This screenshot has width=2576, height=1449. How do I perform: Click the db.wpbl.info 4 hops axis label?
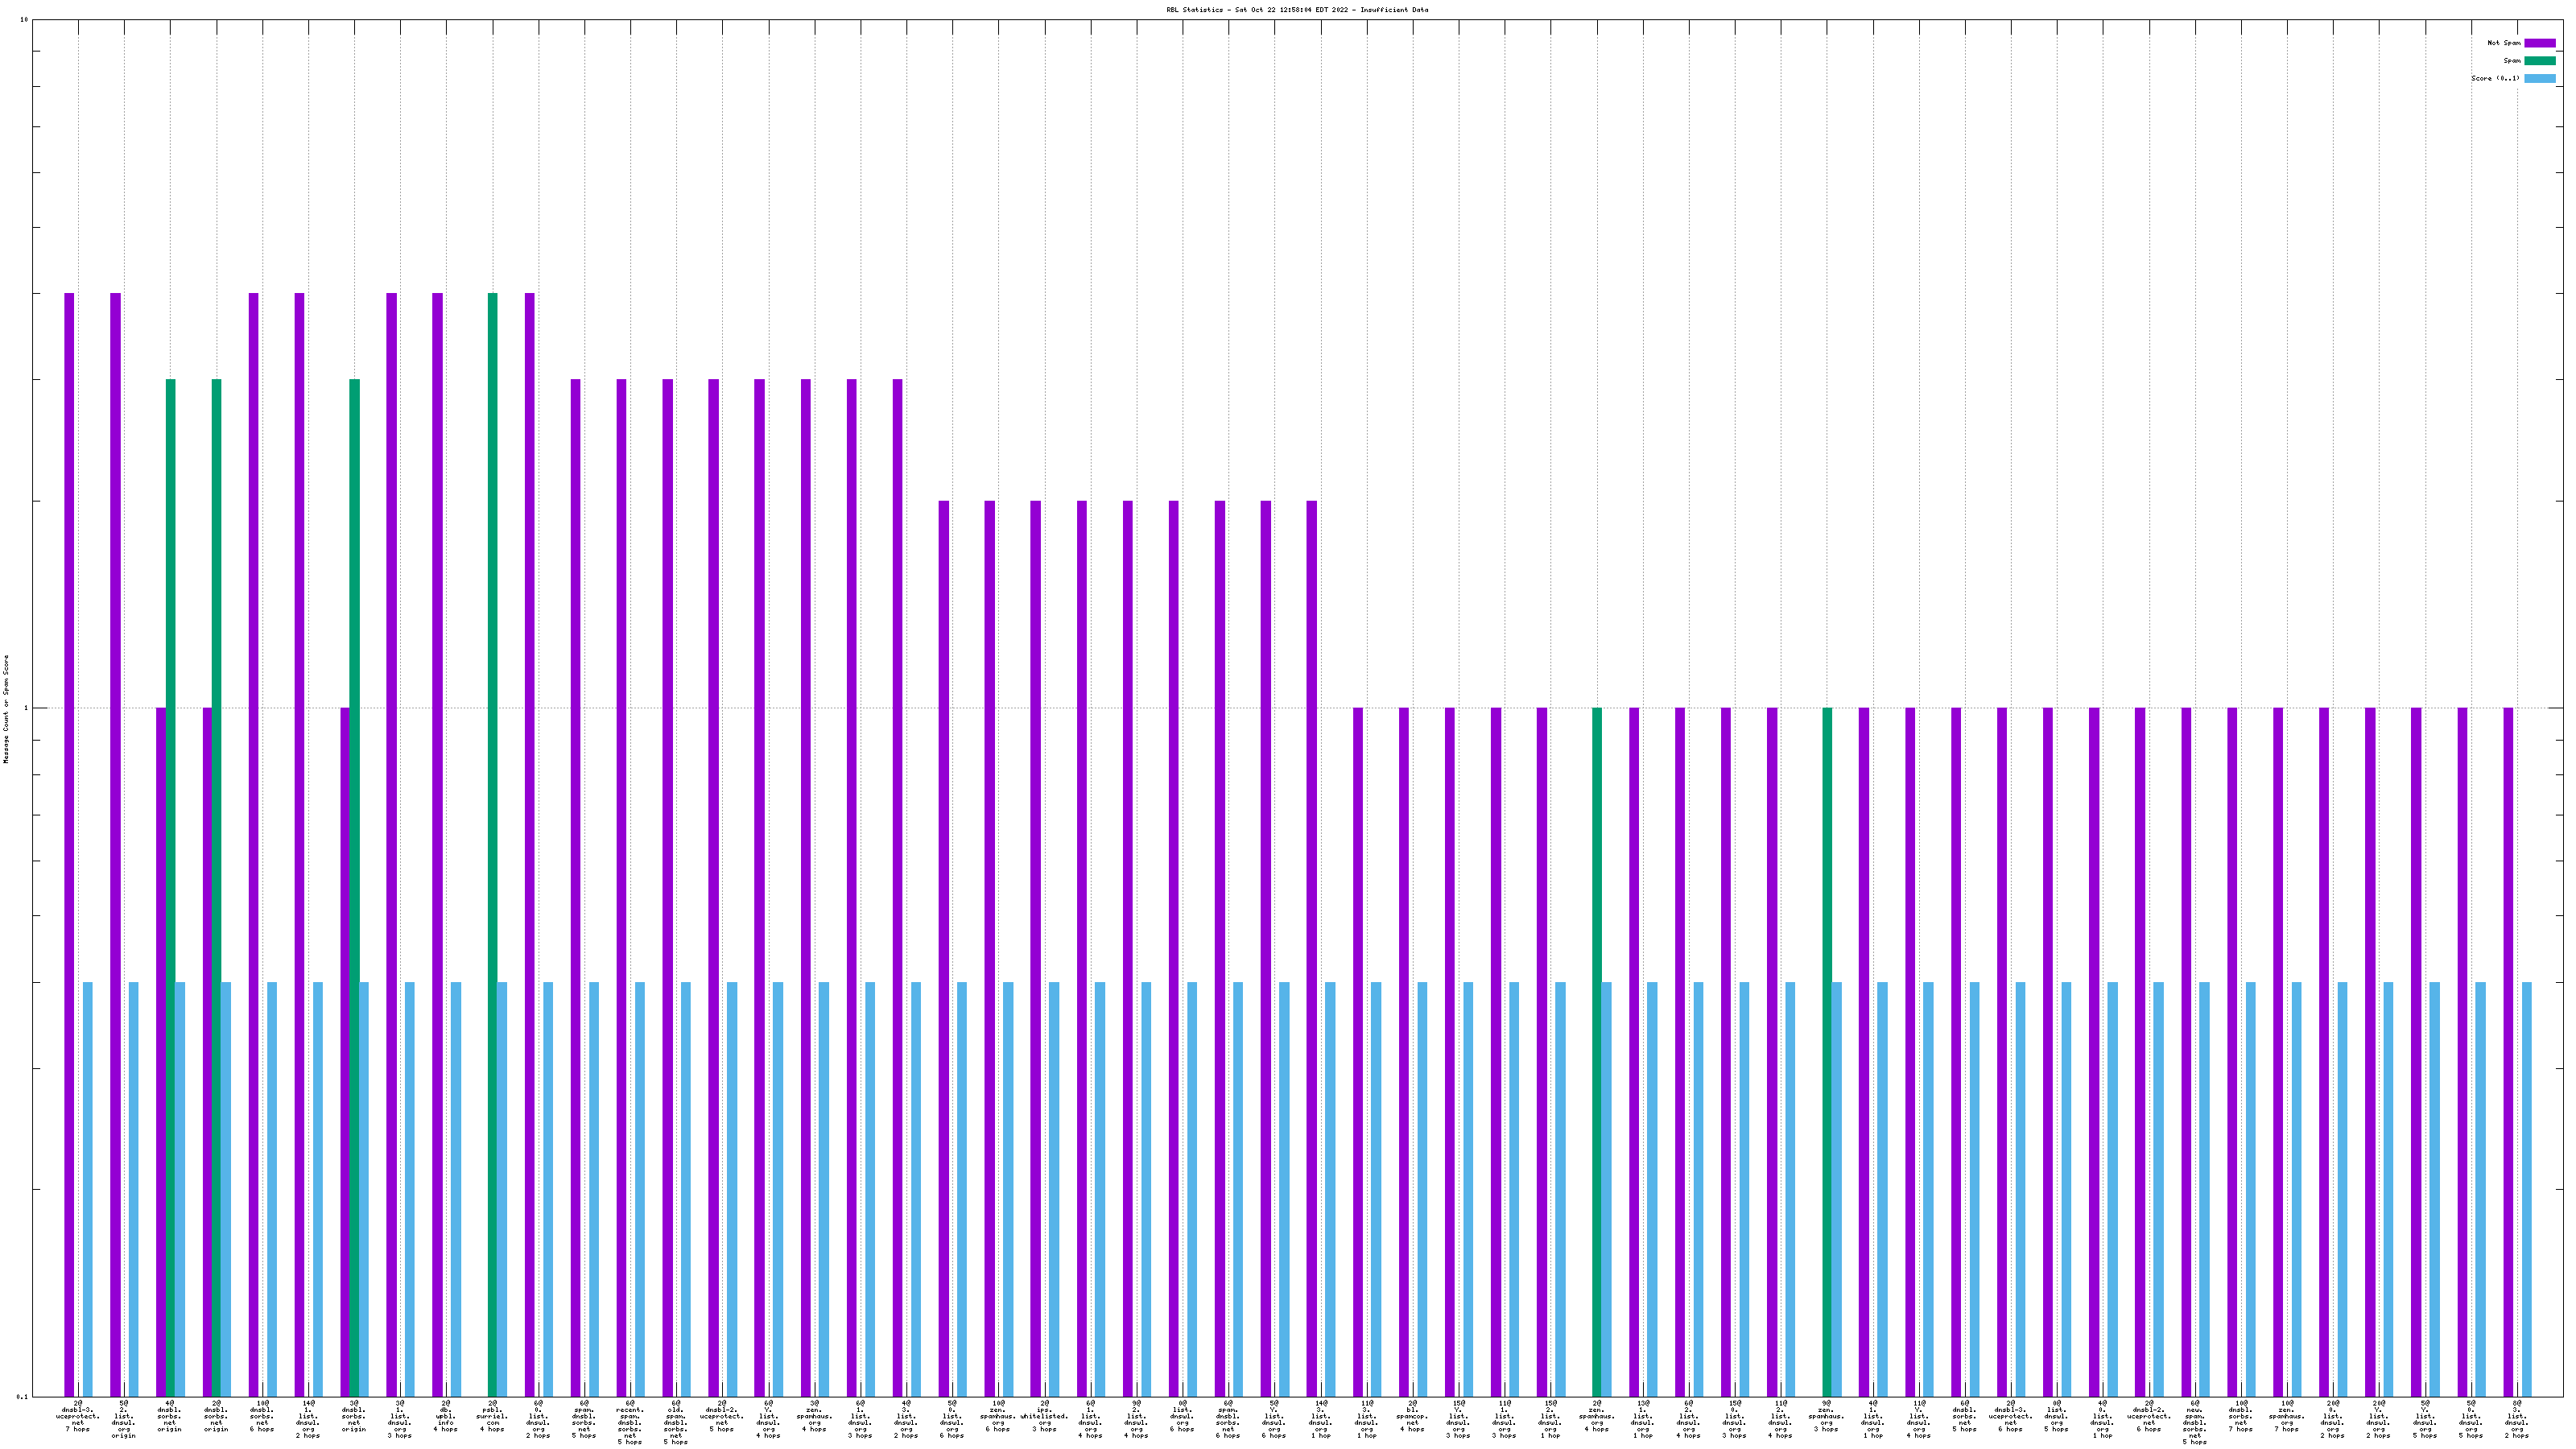pyautogui.click(x=446, y=1417)
